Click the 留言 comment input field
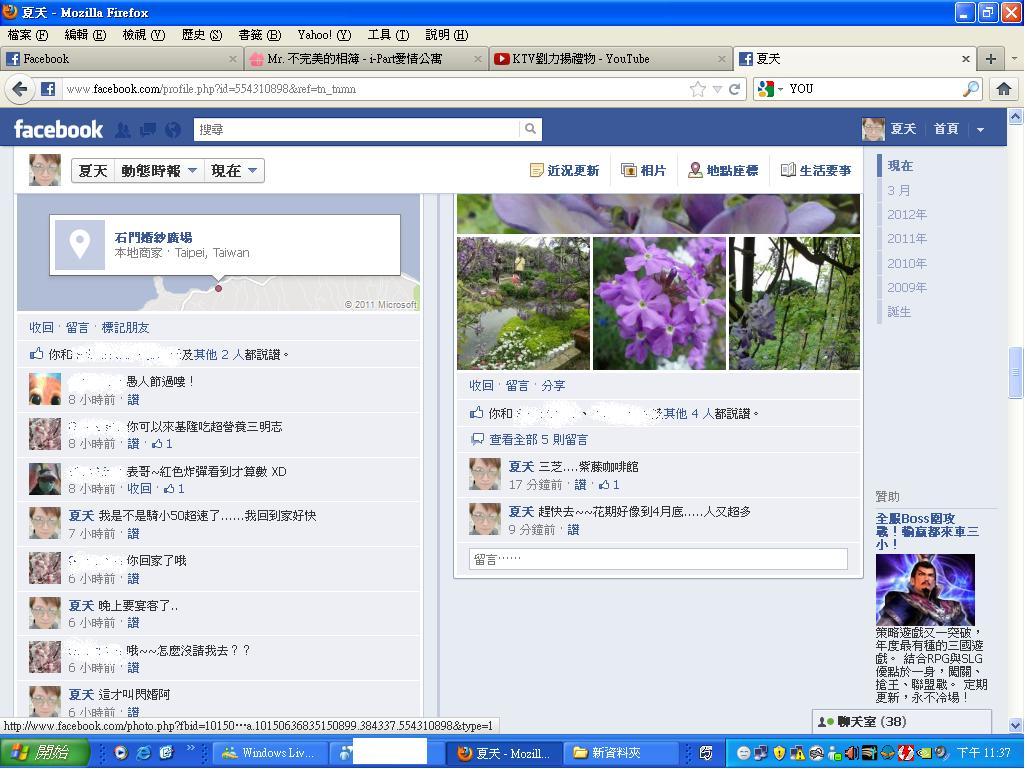1027x769 pixels. pos(657,560)
